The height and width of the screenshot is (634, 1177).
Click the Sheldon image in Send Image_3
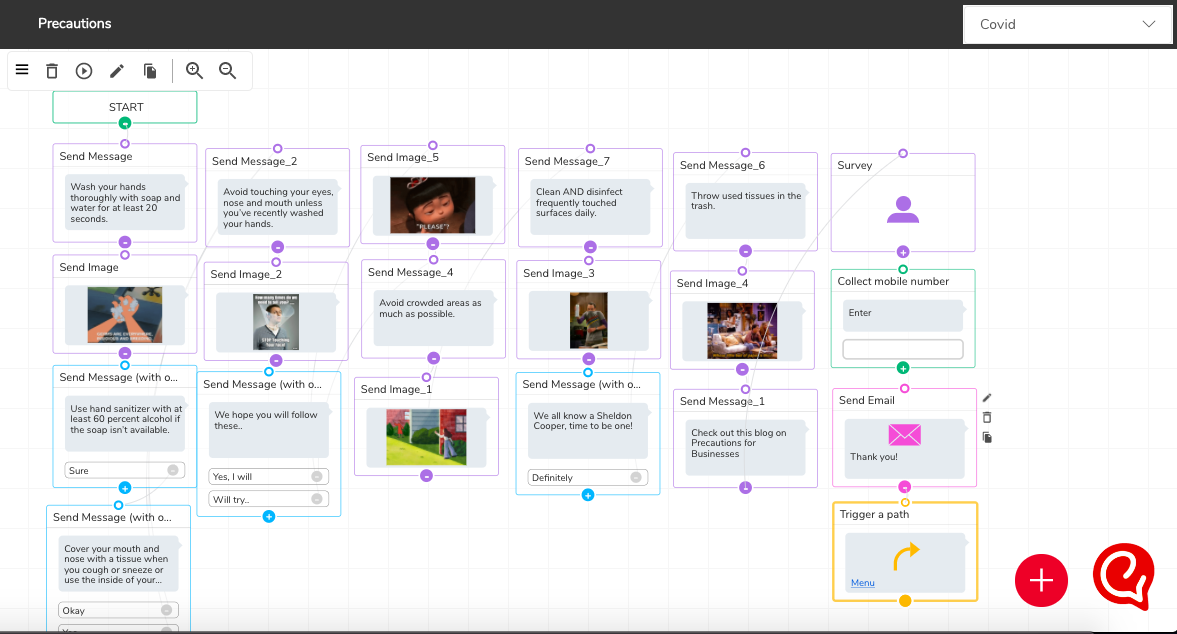[x=588, y=320]
